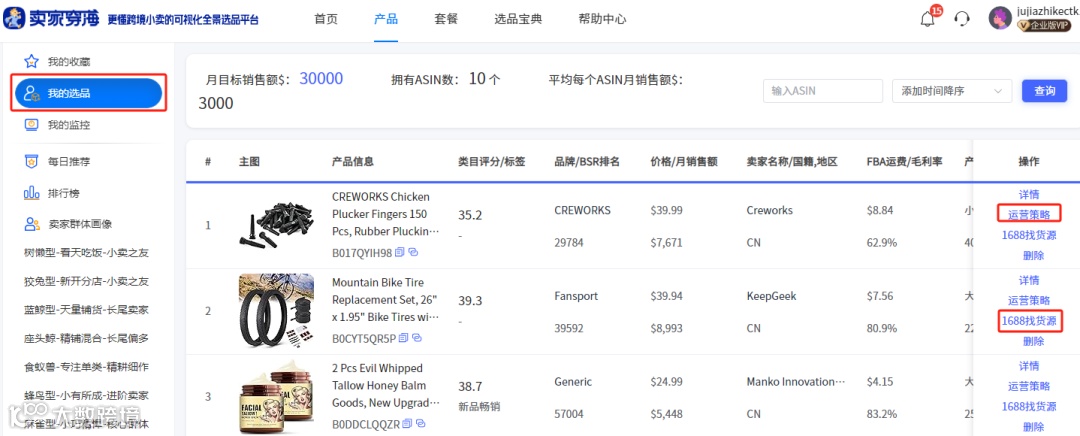This screenshot has height=436, width=1080.
Task: Delete the Mountain Bike Tire row via 删除
Action: coord(1033,341)
